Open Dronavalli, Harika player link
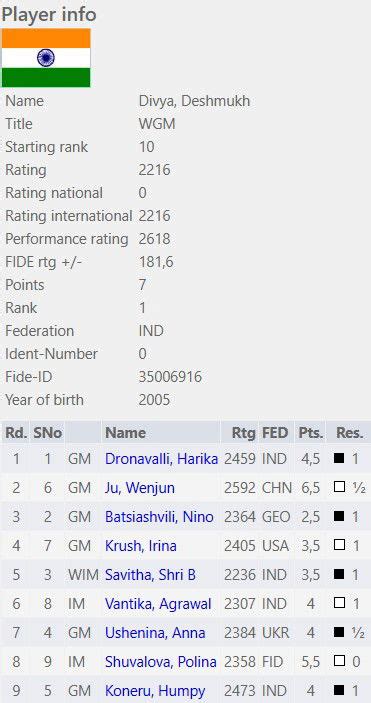 click(161, 459)
